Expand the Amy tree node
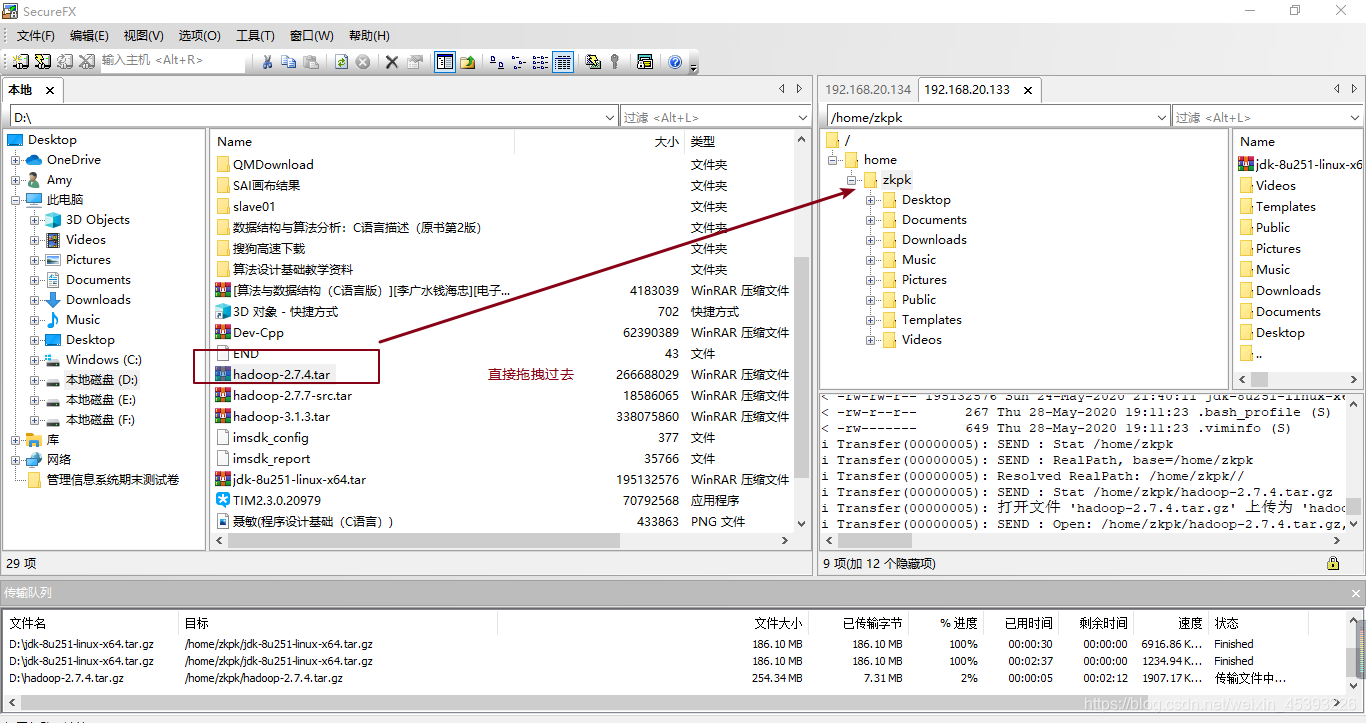 [x=16, y=180]
